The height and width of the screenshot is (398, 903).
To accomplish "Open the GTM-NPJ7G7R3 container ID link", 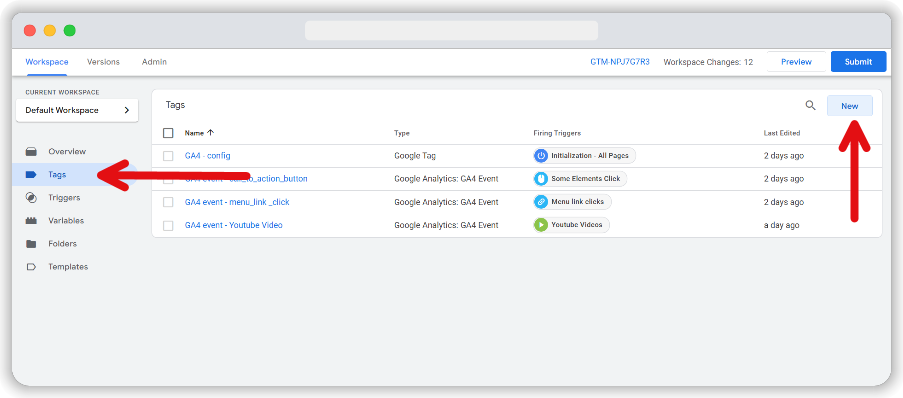I will tap(620, 62).
